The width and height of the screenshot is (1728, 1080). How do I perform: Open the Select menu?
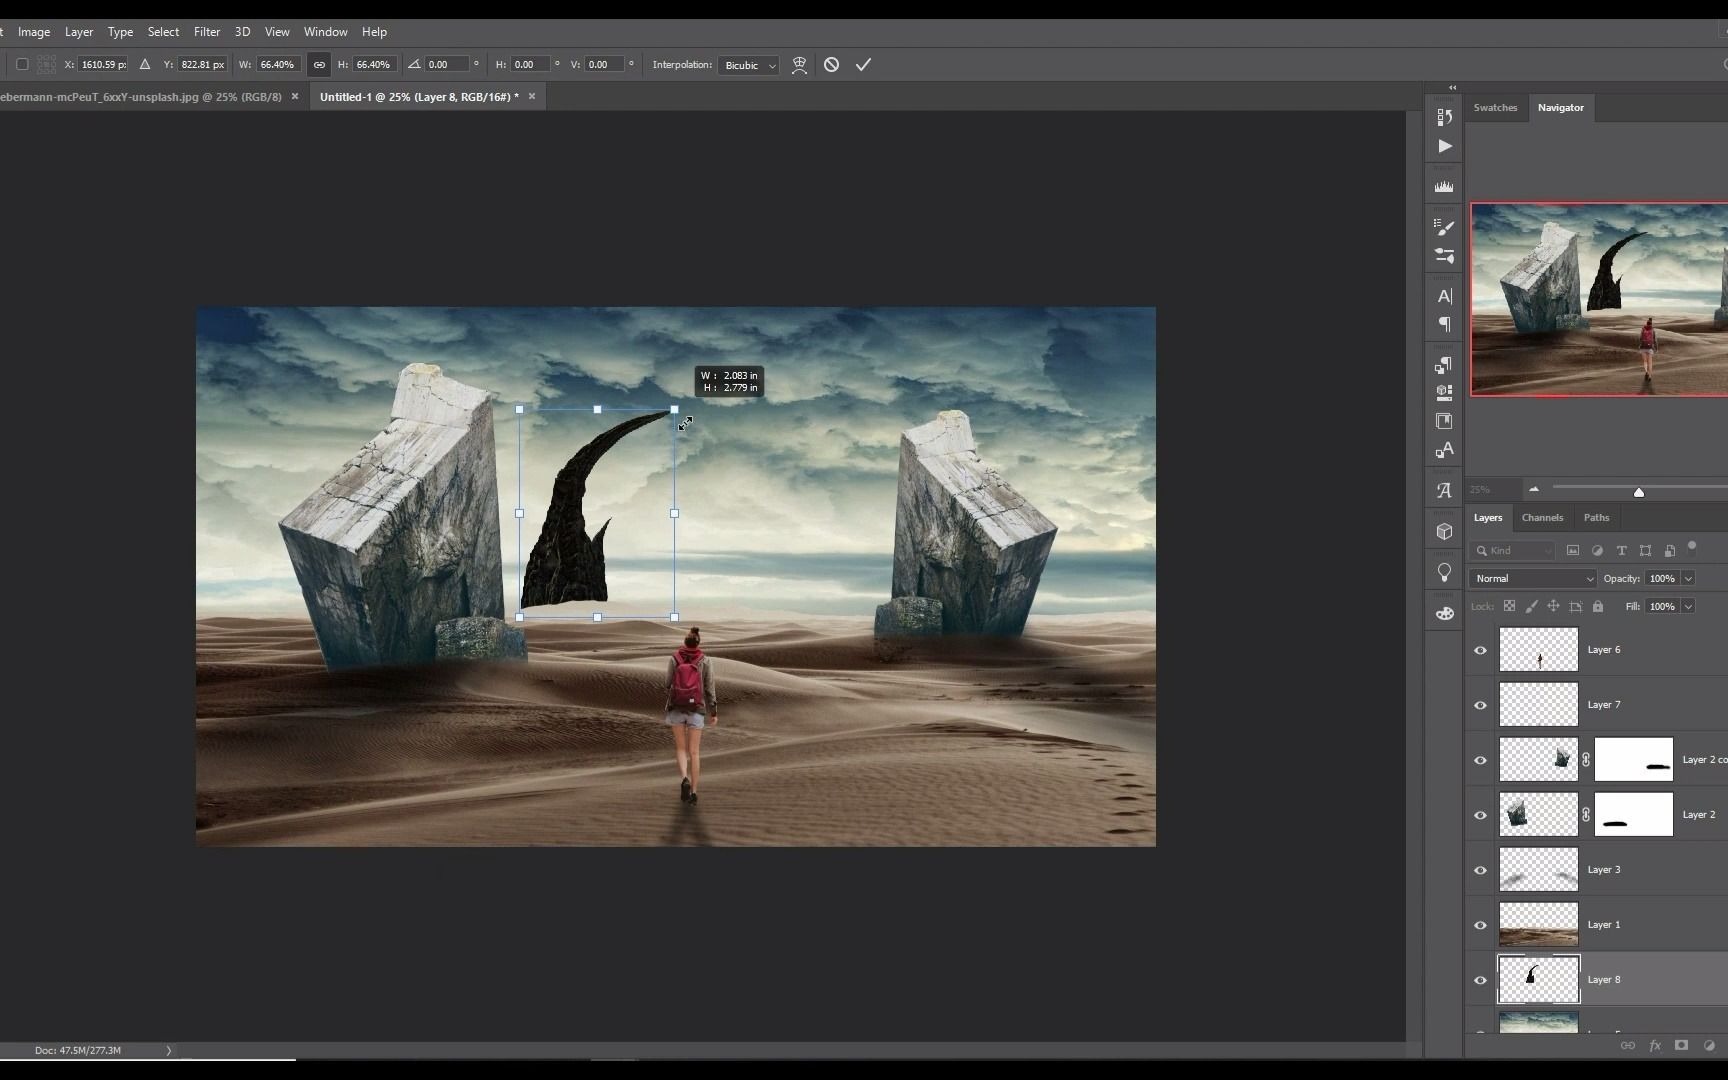pos(163,31)
